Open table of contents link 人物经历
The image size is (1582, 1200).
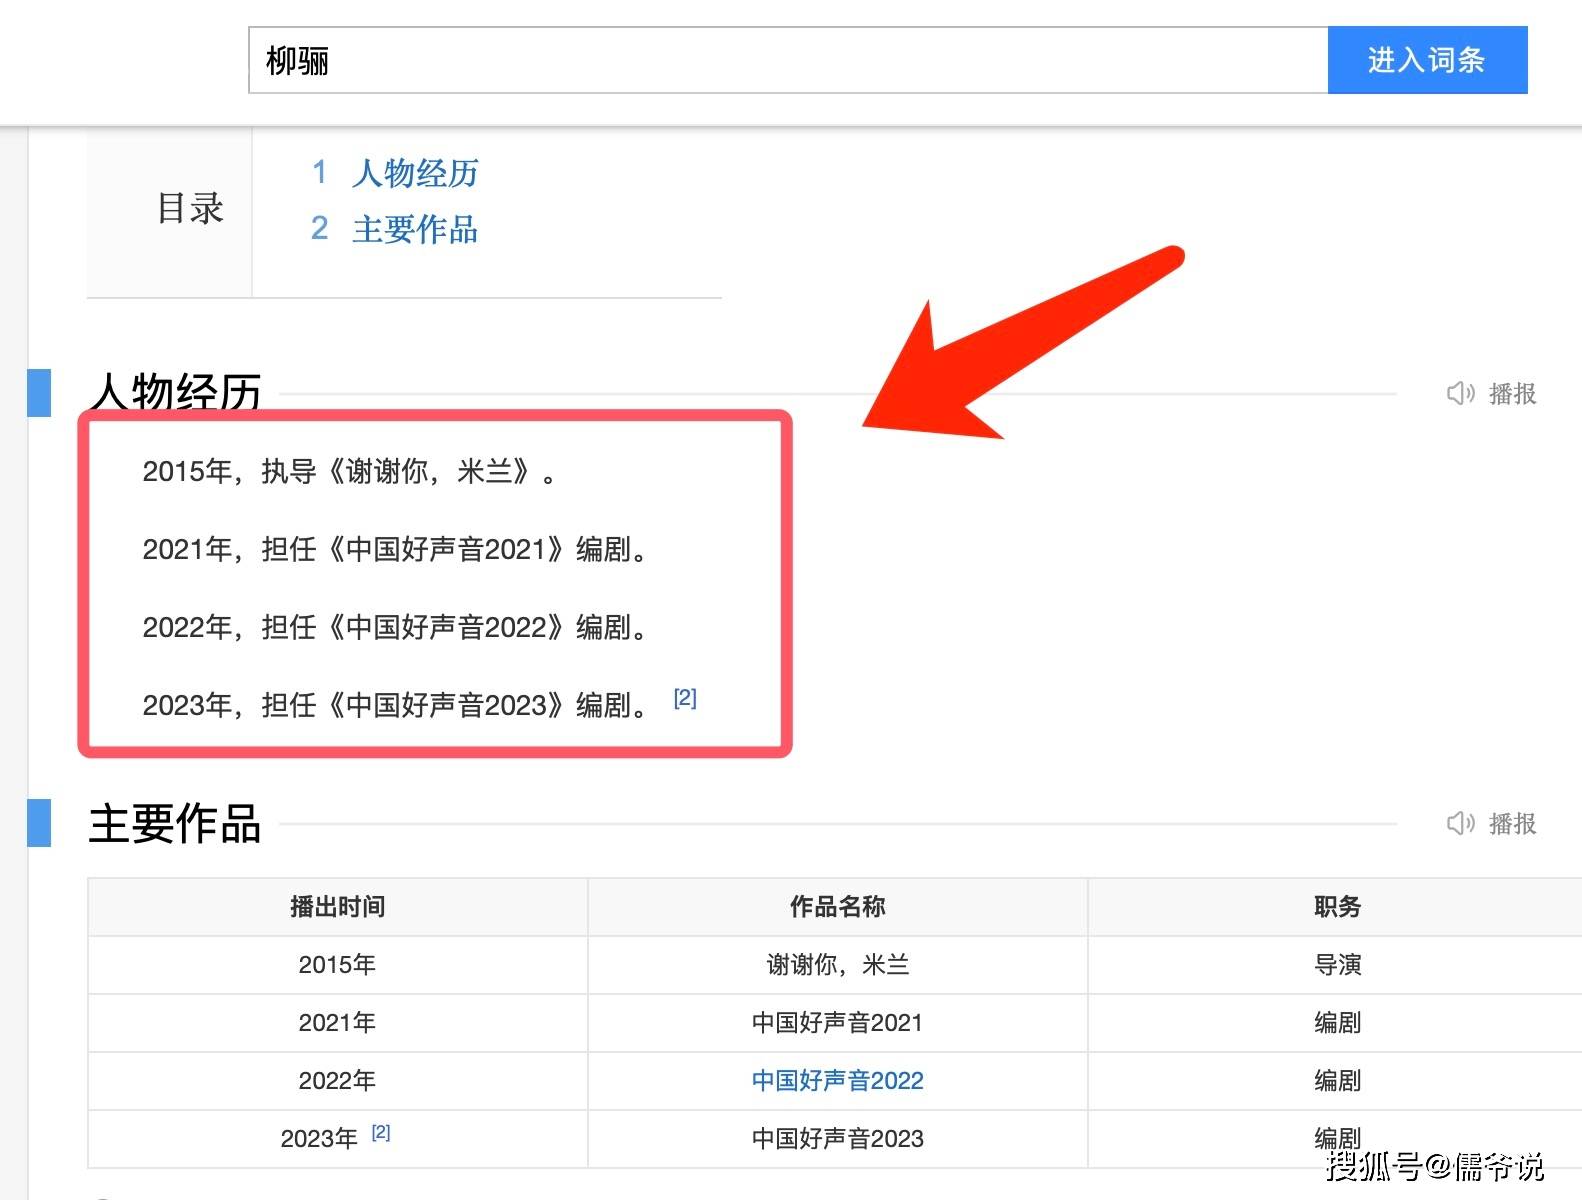click(x=415, y=173)
